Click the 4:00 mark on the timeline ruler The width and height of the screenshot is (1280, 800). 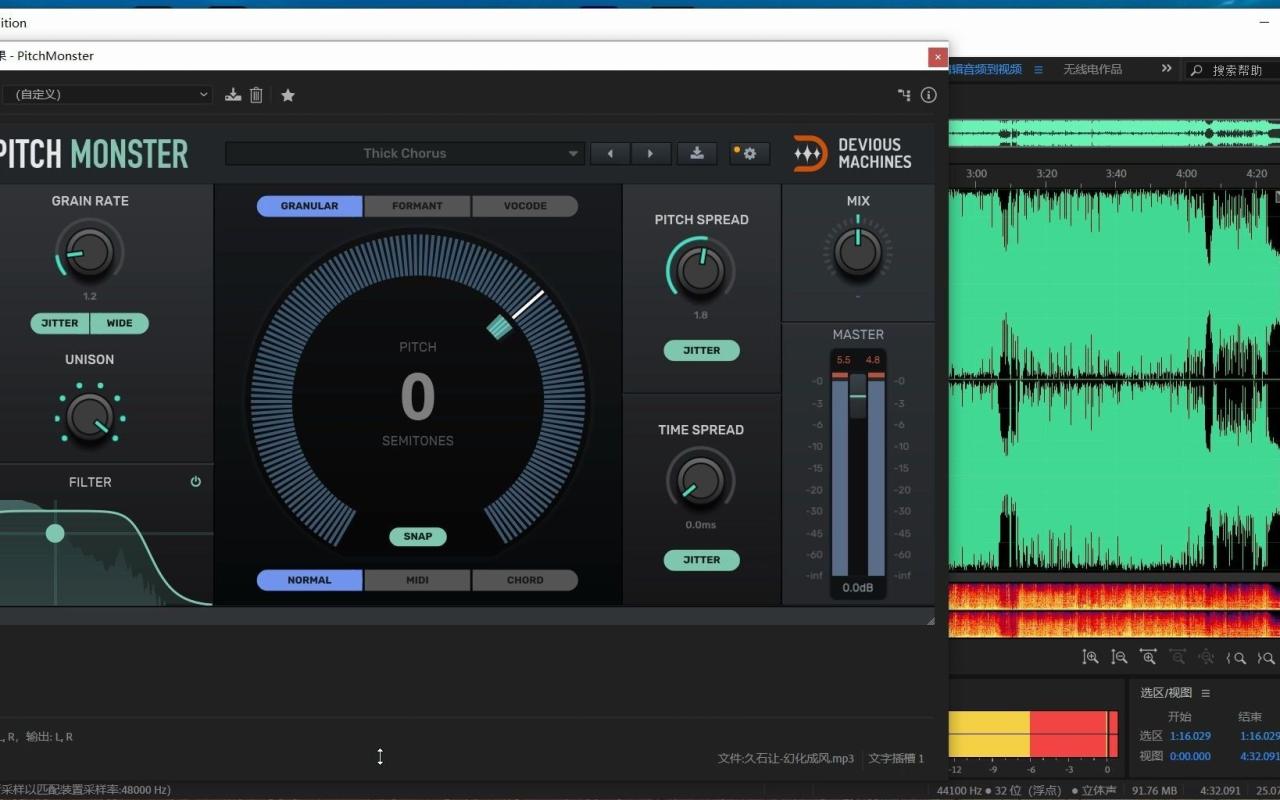click(x=1186, y=173)
